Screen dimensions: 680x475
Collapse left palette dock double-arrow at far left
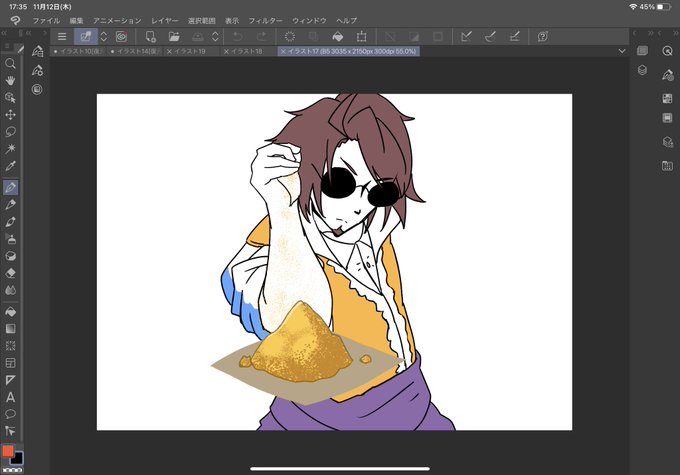4,33
